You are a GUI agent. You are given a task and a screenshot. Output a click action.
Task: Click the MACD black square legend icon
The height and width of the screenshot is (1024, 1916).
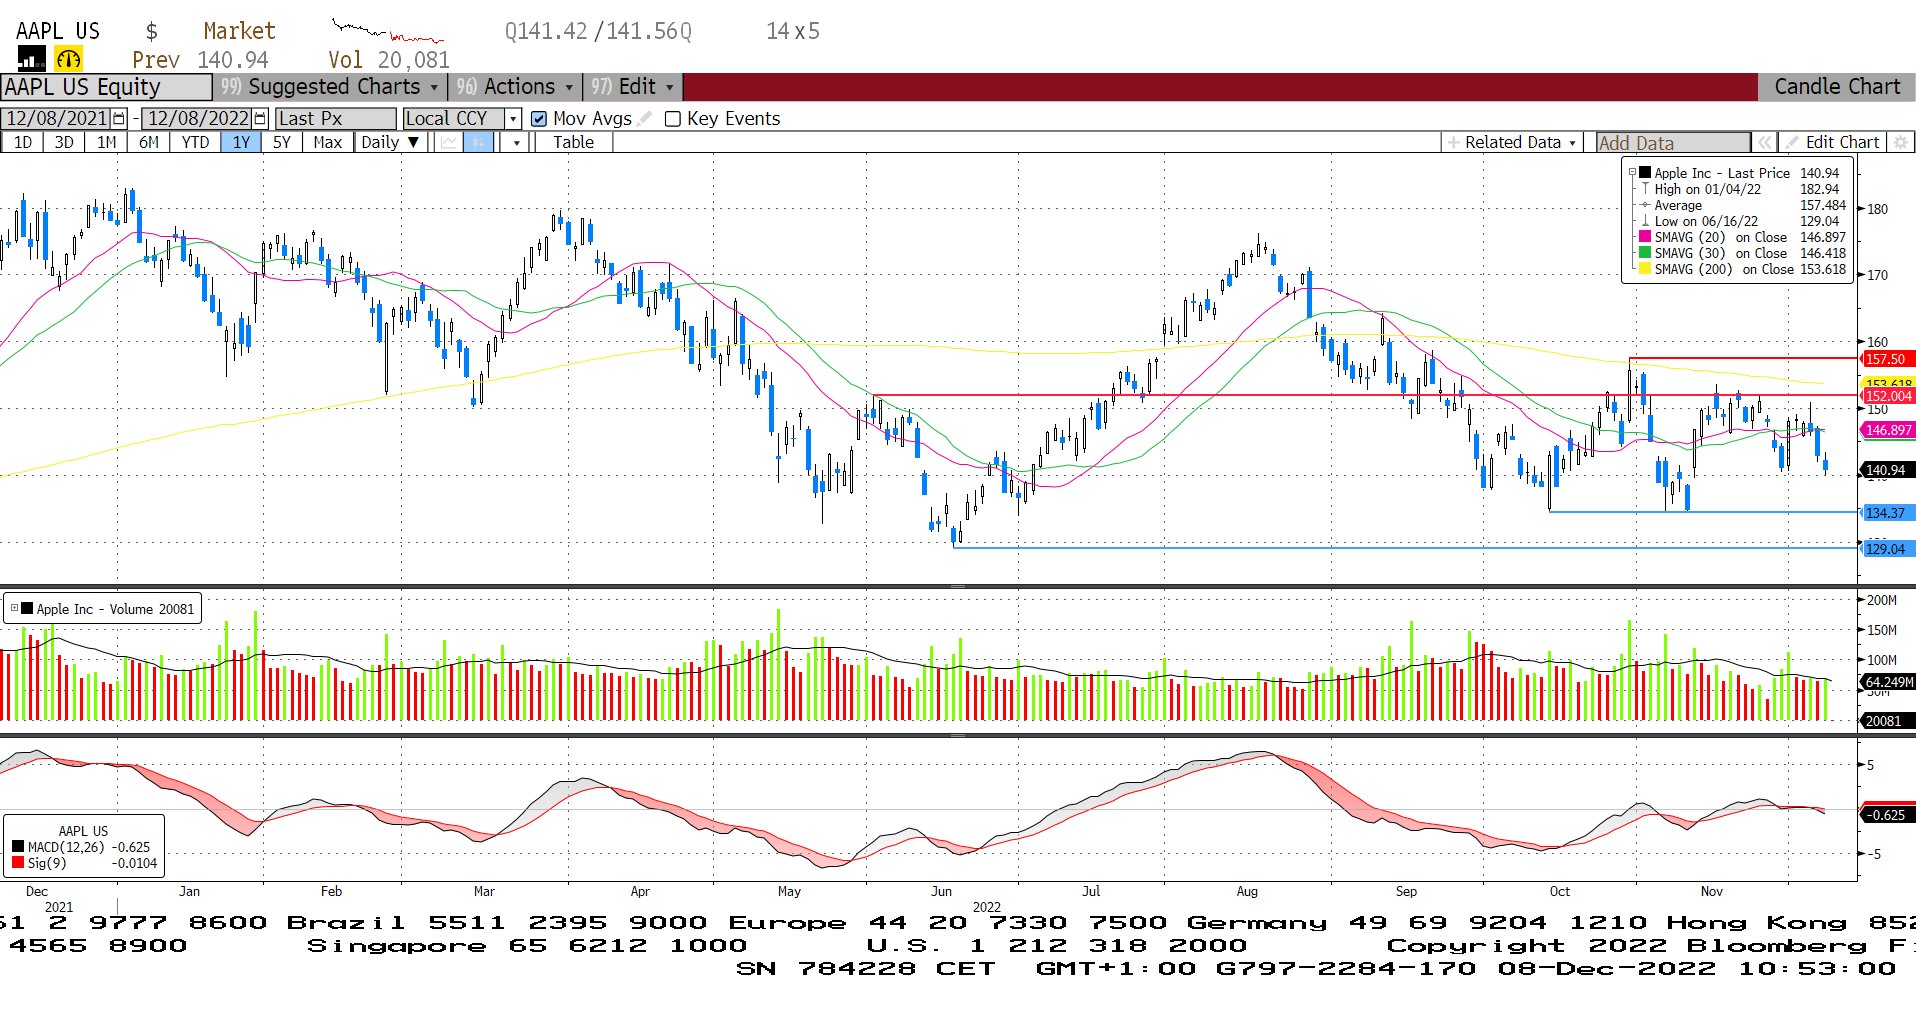pos(18,847)
